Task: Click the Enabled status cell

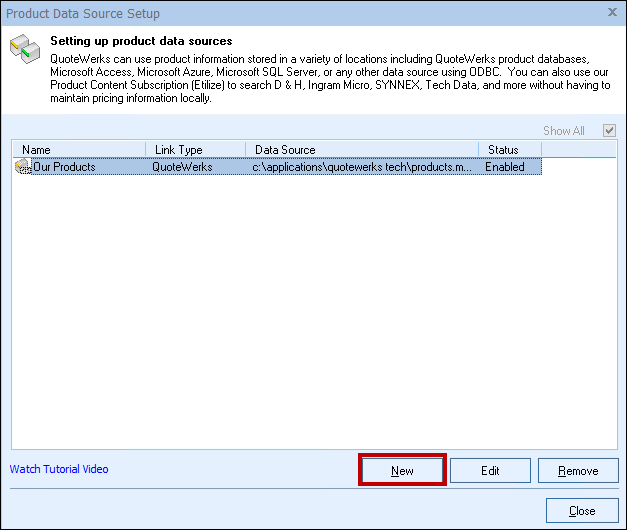Action: pos(505,167)
